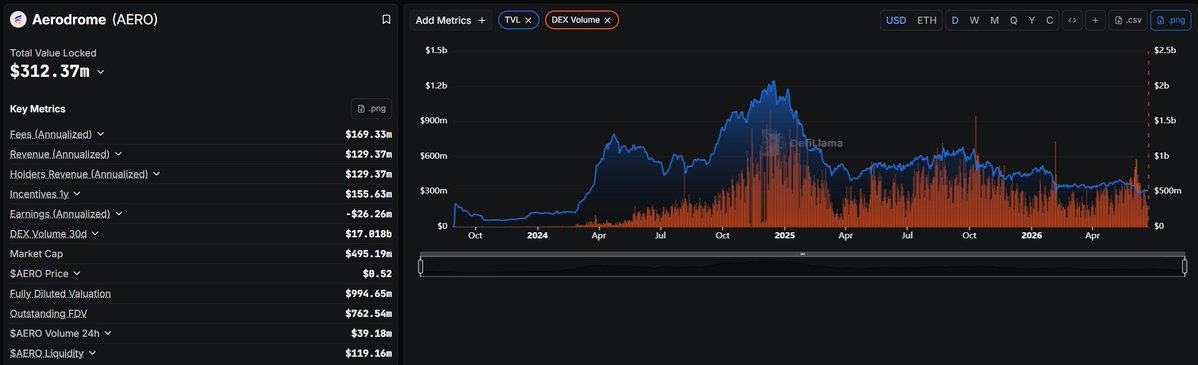Viewport: 1198px width, 365px height.
Task: Open the embed code button
Action: tap(1072, 21)
